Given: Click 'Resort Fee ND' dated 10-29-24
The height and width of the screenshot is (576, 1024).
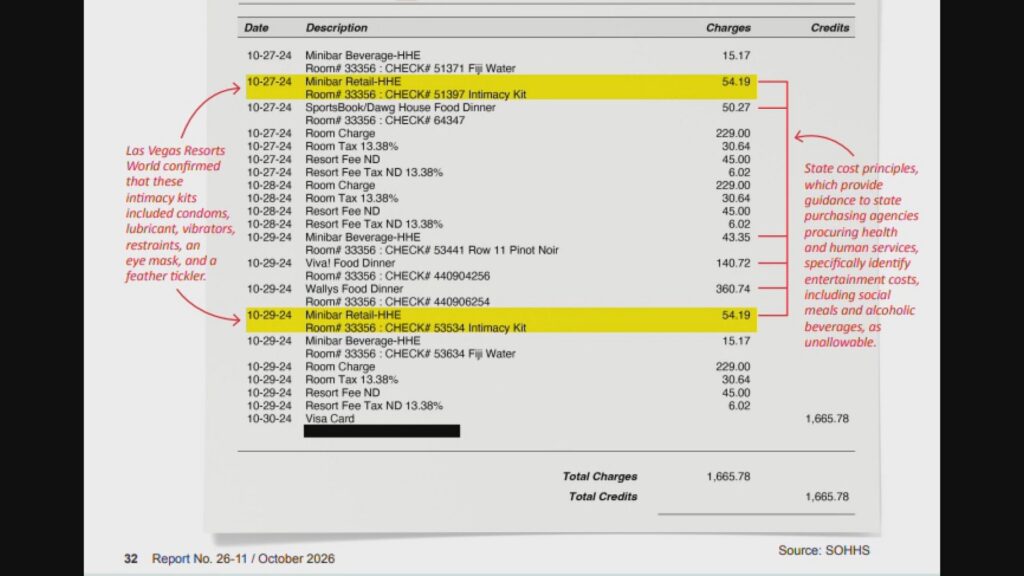Looking at the screenshot, I should [x=342, y=393].
